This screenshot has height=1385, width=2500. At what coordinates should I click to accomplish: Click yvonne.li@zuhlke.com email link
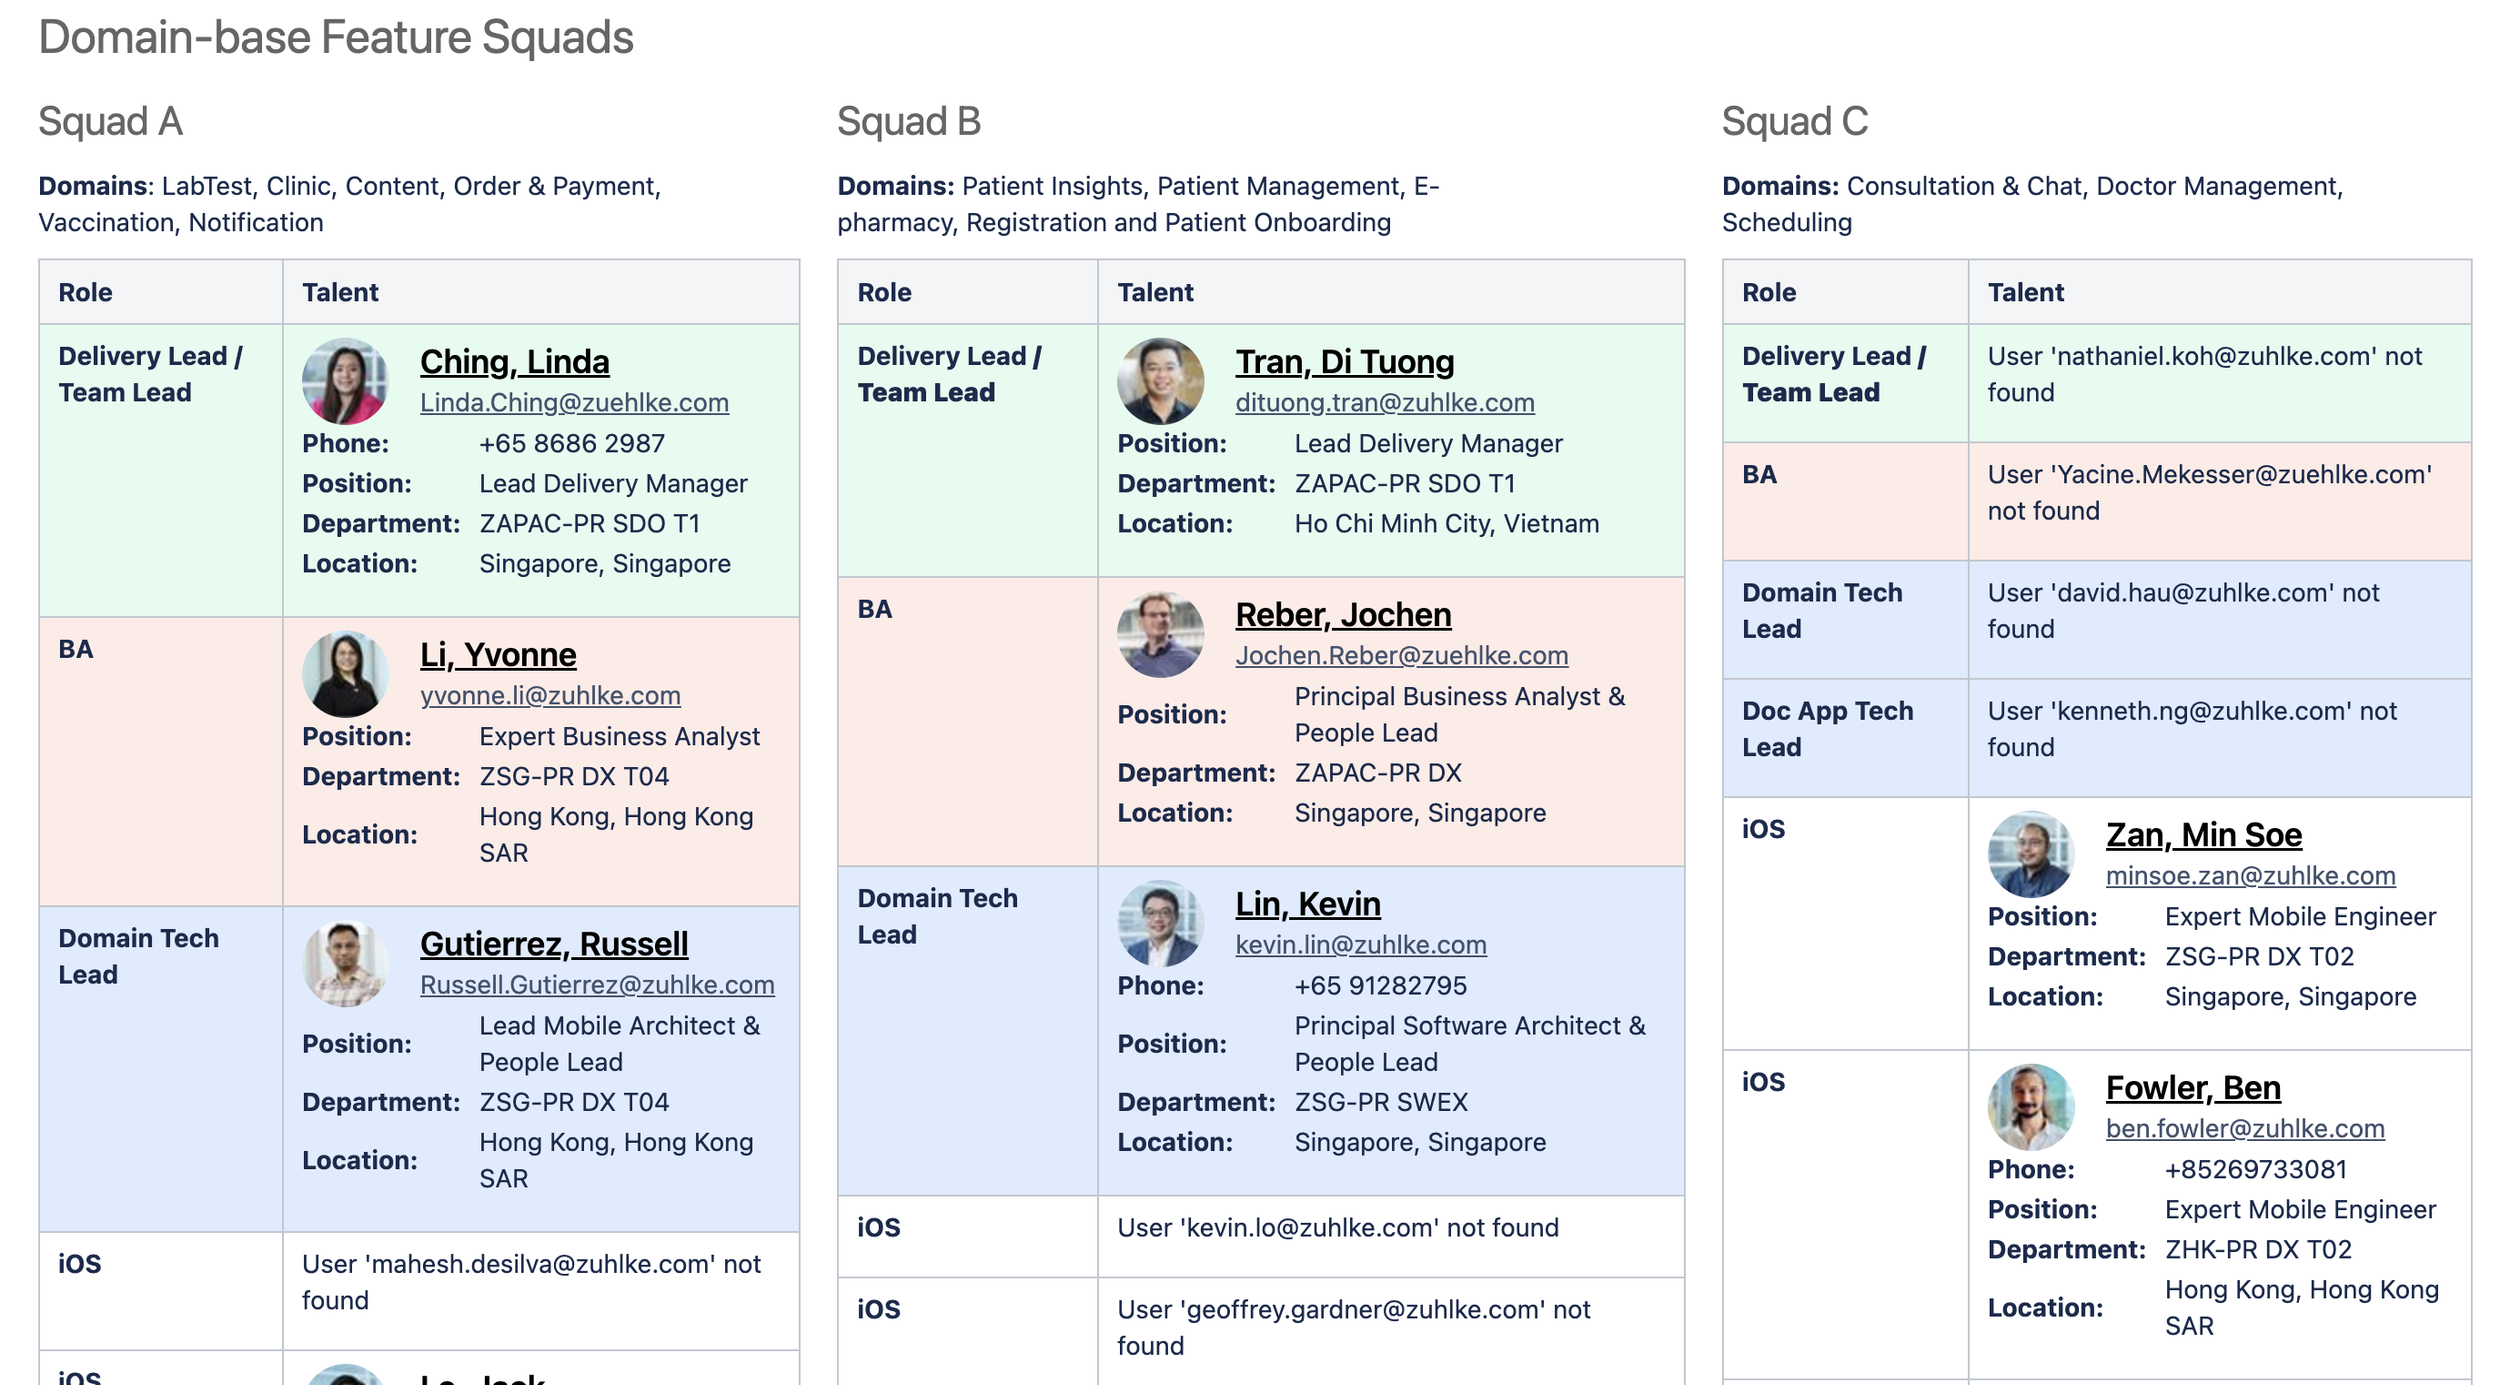pyautogui.click(x=550, y=695)
